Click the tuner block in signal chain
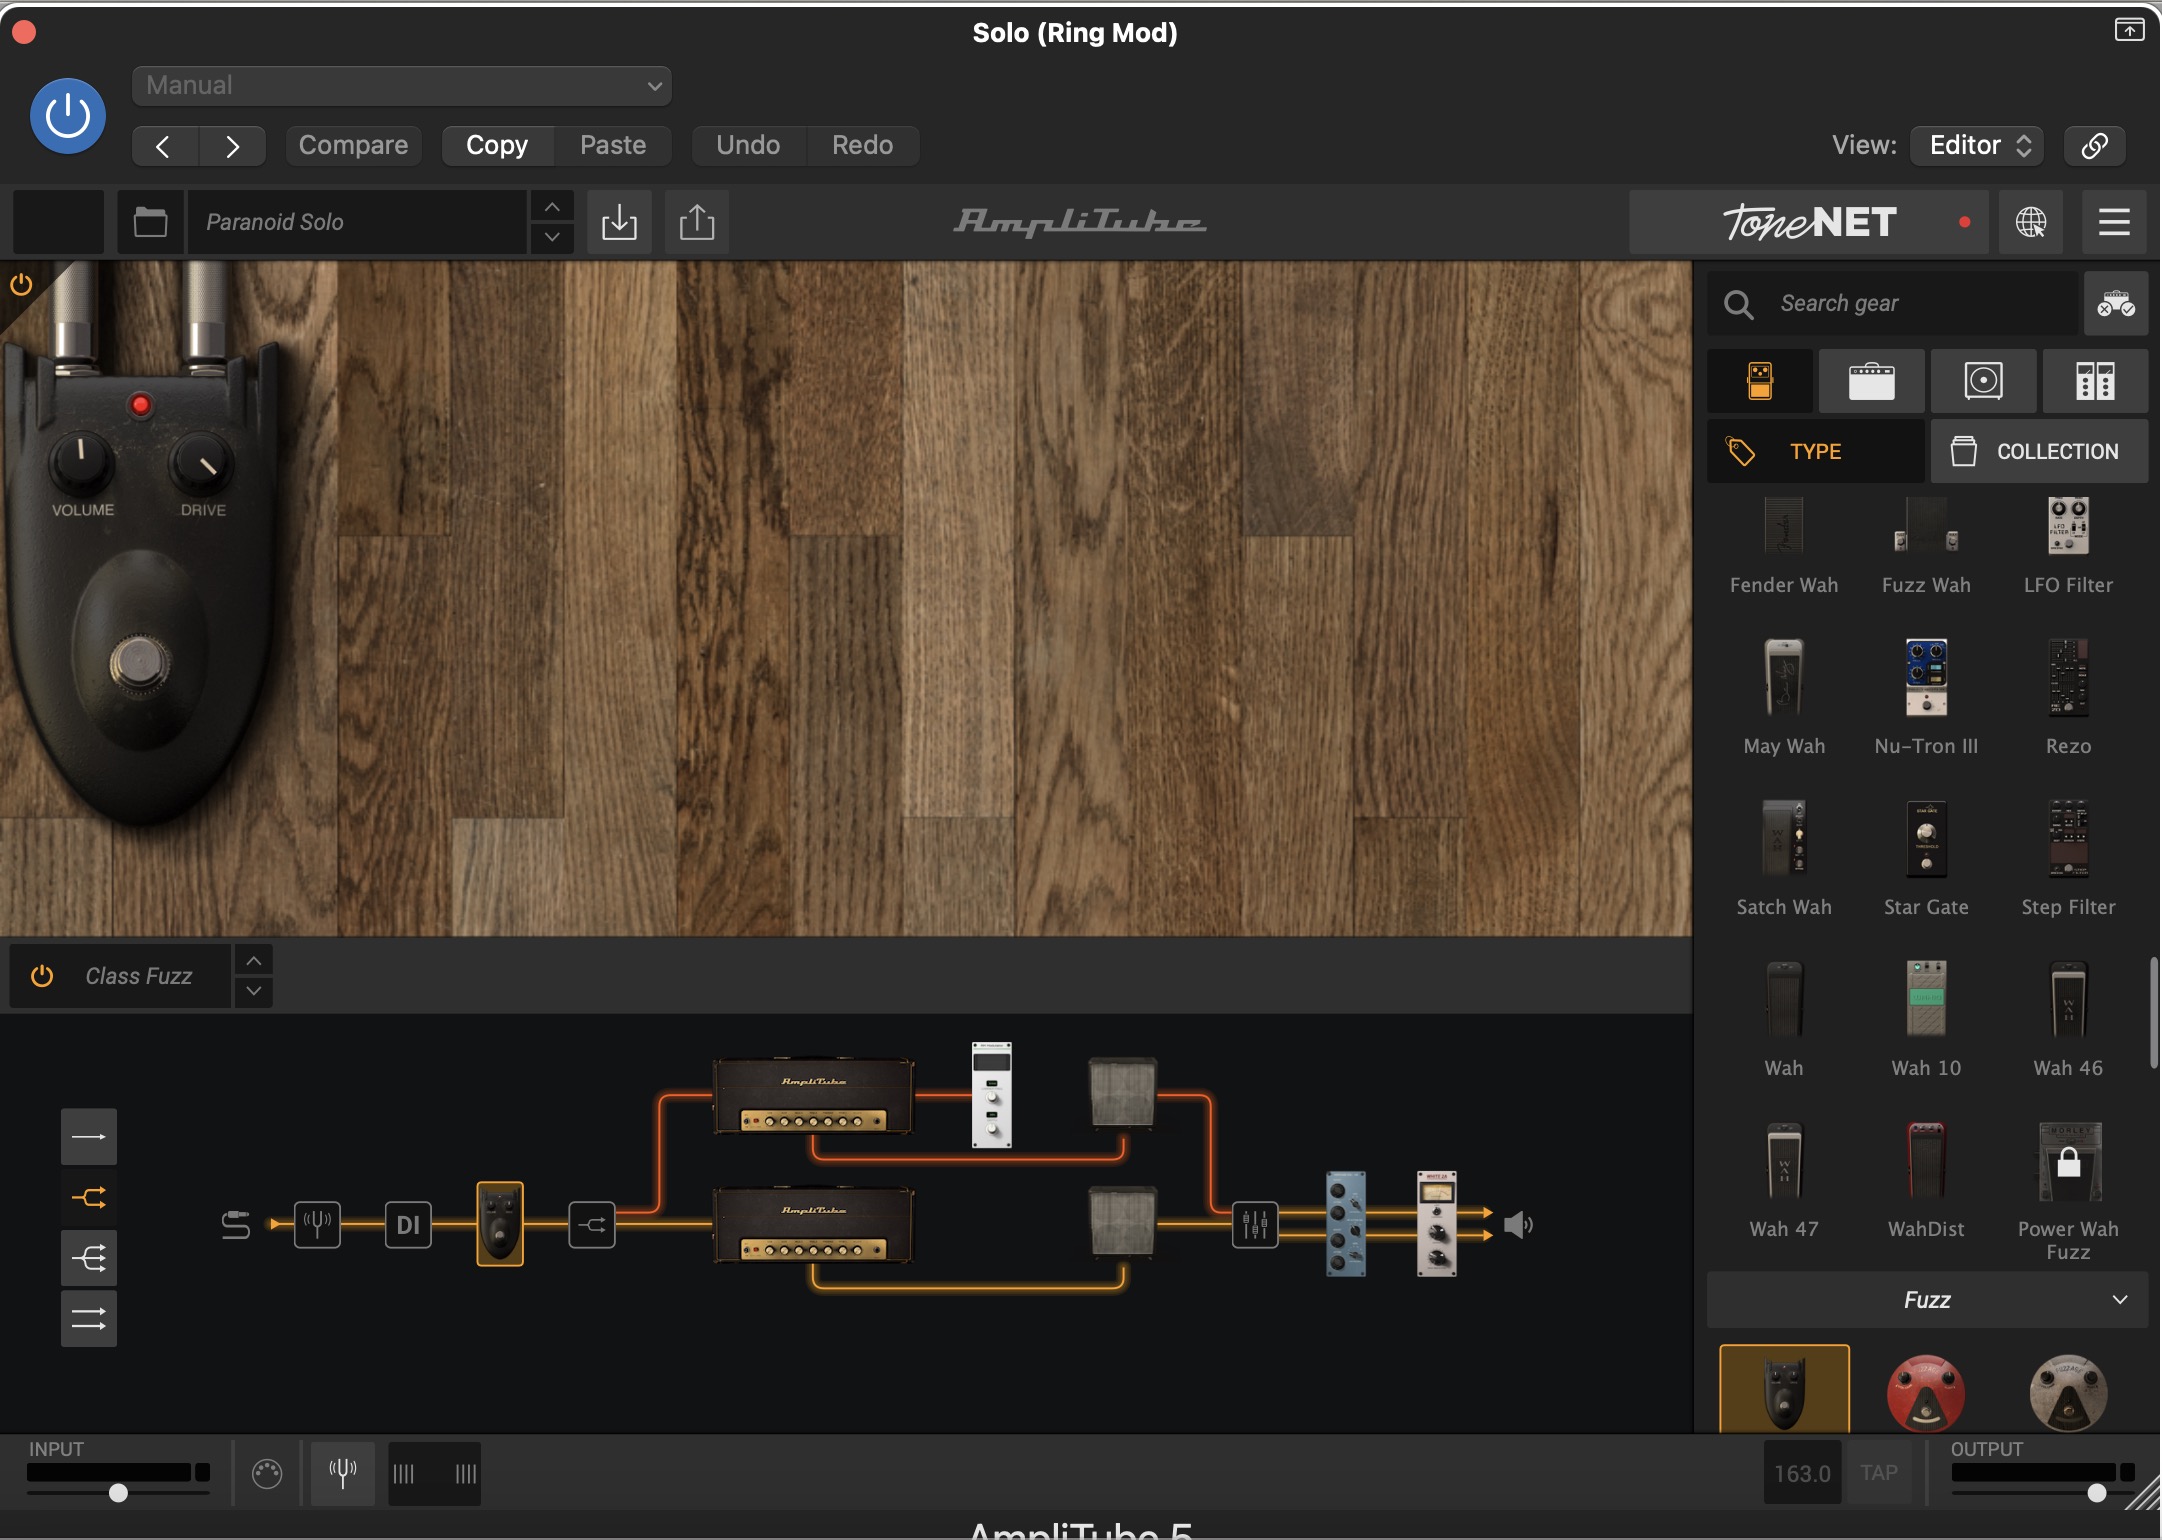The image size is (2162, 1540). (317, 1224)
